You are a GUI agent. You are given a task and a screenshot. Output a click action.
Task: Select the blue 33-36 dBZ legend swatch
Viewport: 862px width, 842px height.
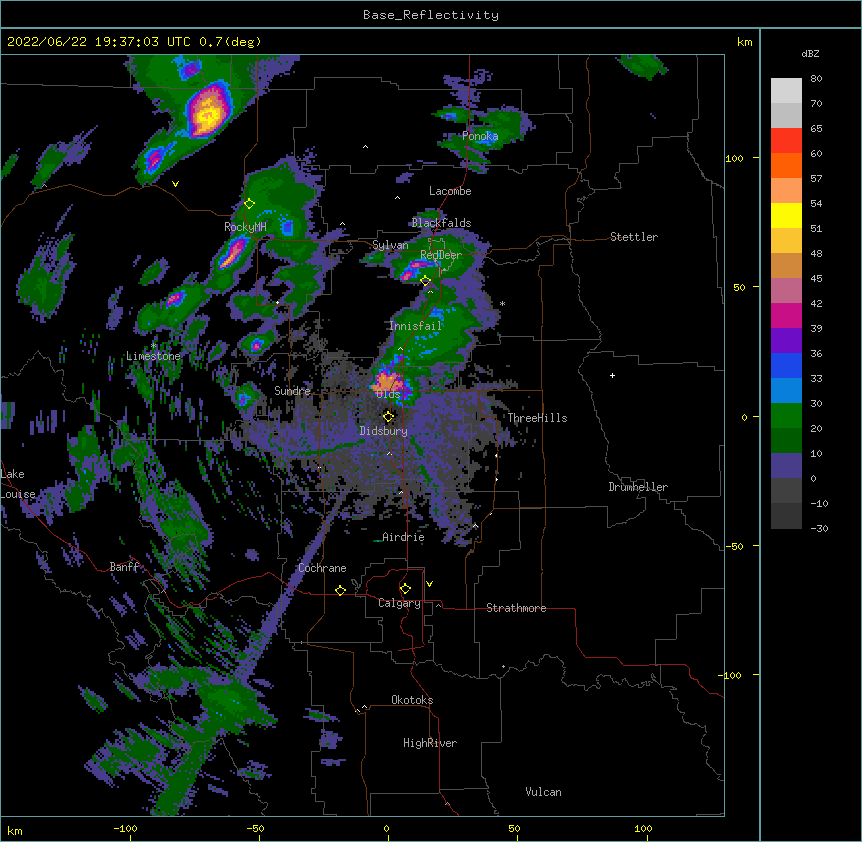pyautogui.click(x=786, y=365)
